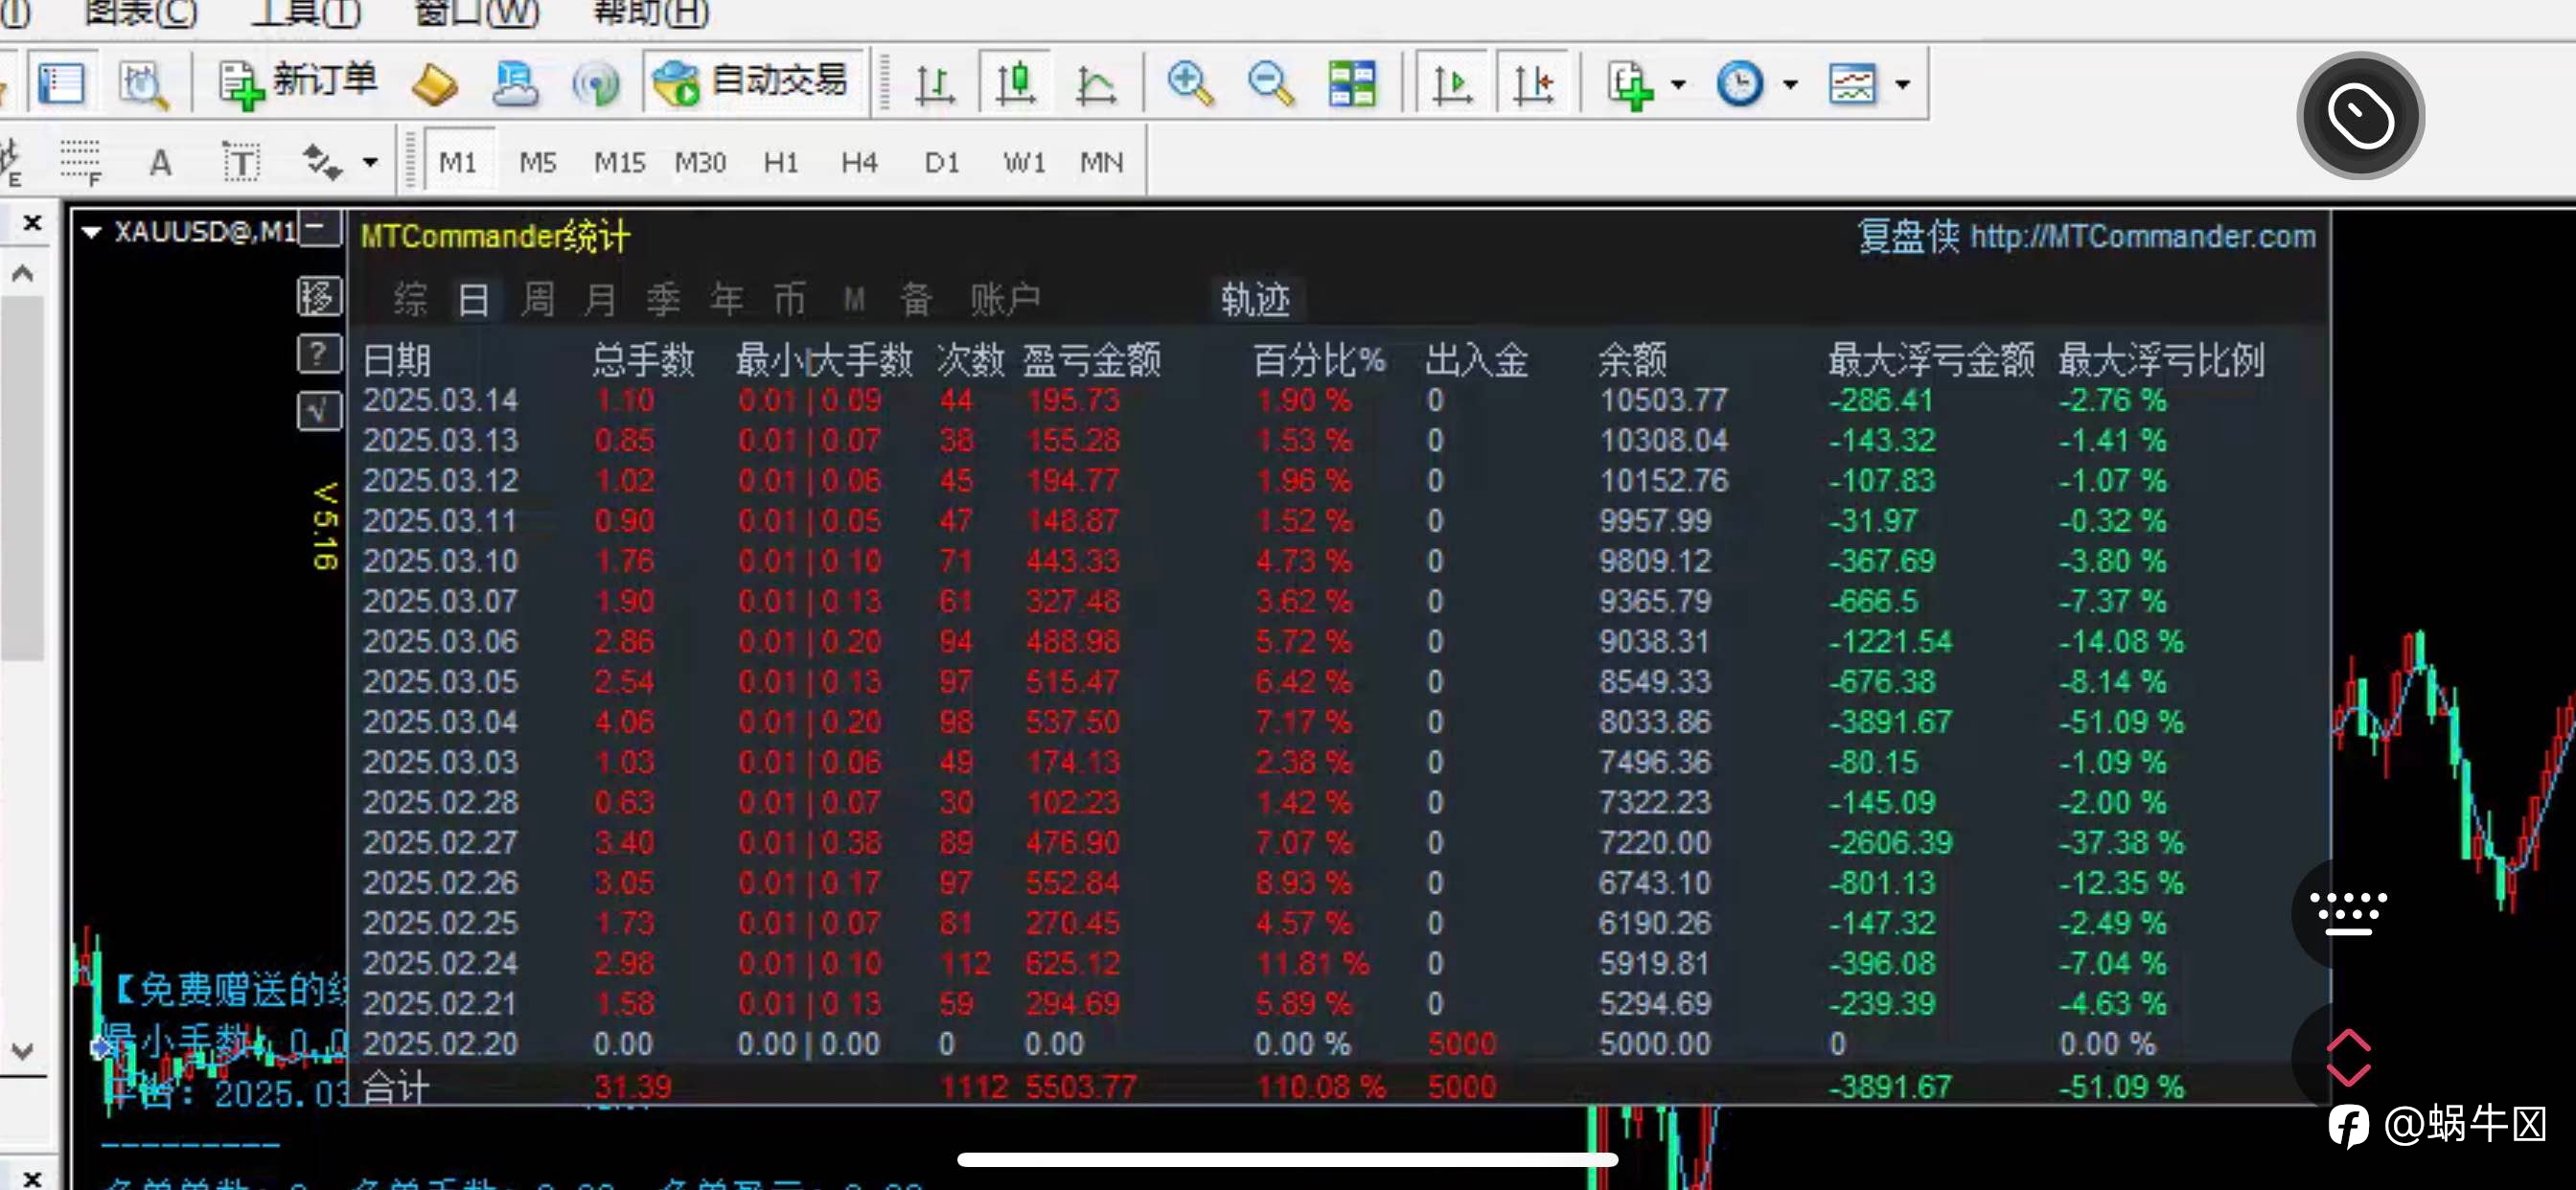Toggle chart auto scroll icon
Screen dimensions: 2576x1190
1451,83
